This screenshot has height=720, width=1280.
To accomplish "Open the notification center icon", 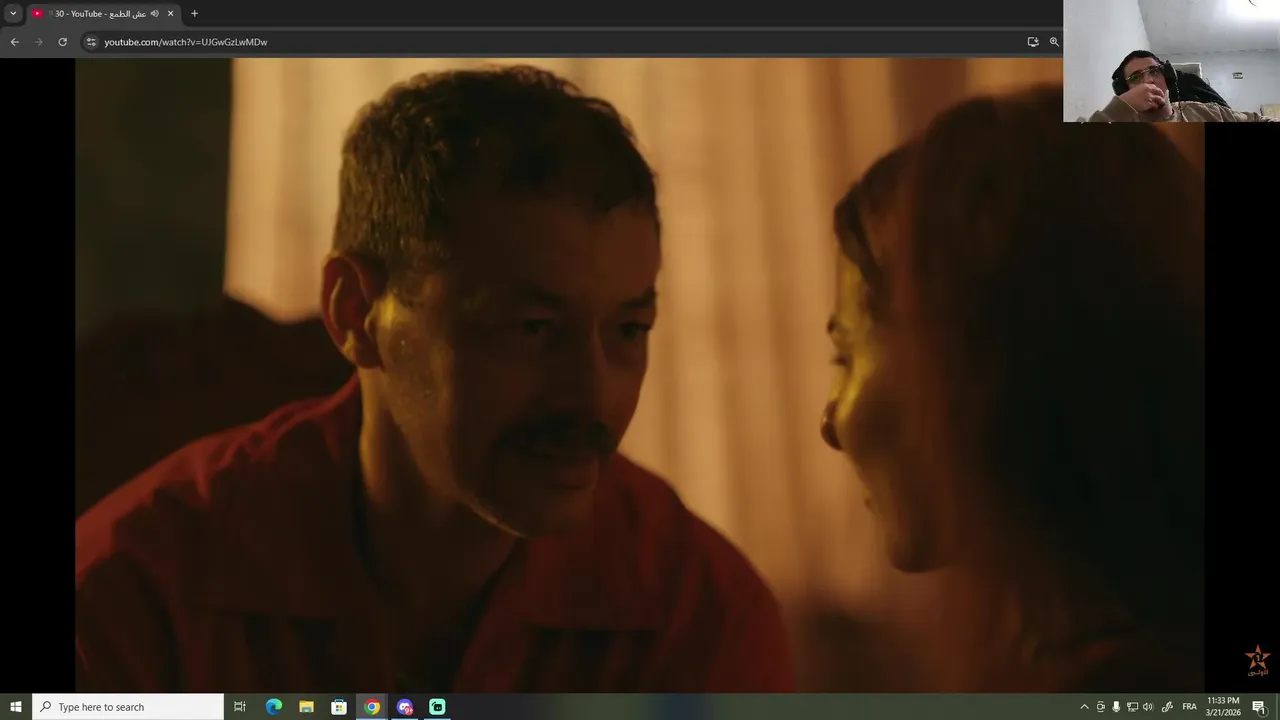I will click(1259, 707).
